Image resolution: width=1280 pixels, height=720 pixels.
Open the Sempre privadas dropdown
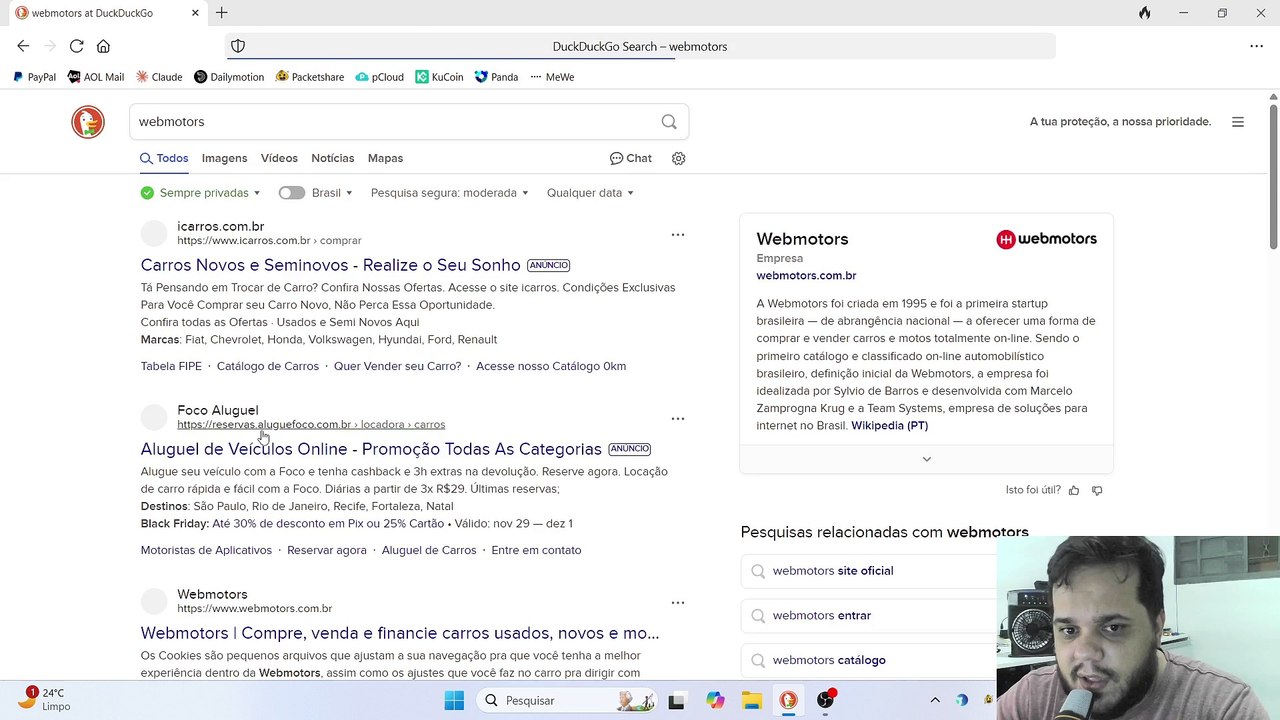tap(201, 193)
